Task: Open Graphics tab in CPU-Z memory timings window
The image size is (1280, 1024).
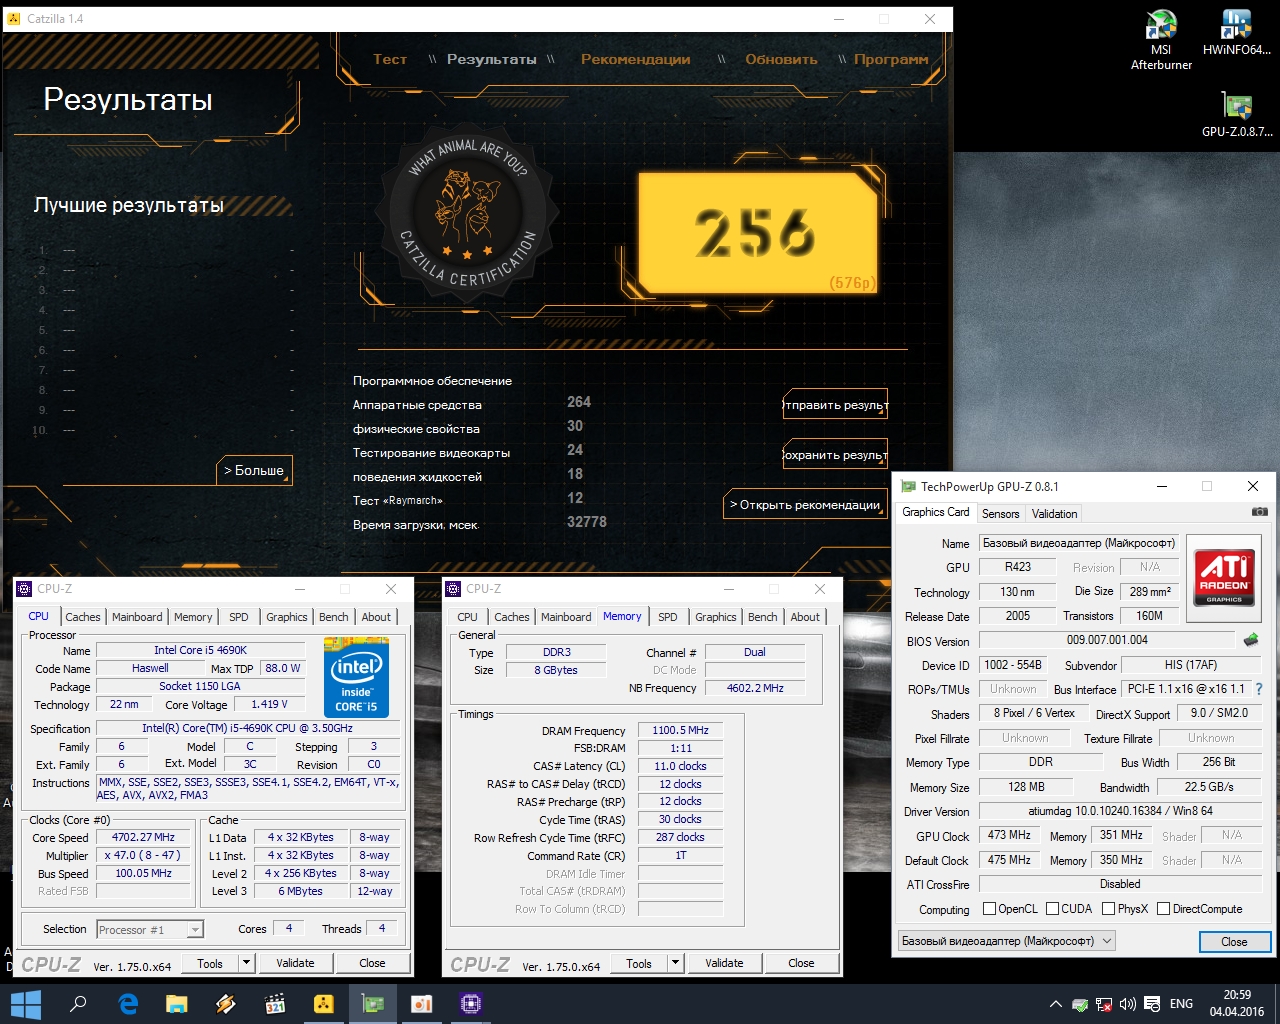Action: tap(716, 617)
